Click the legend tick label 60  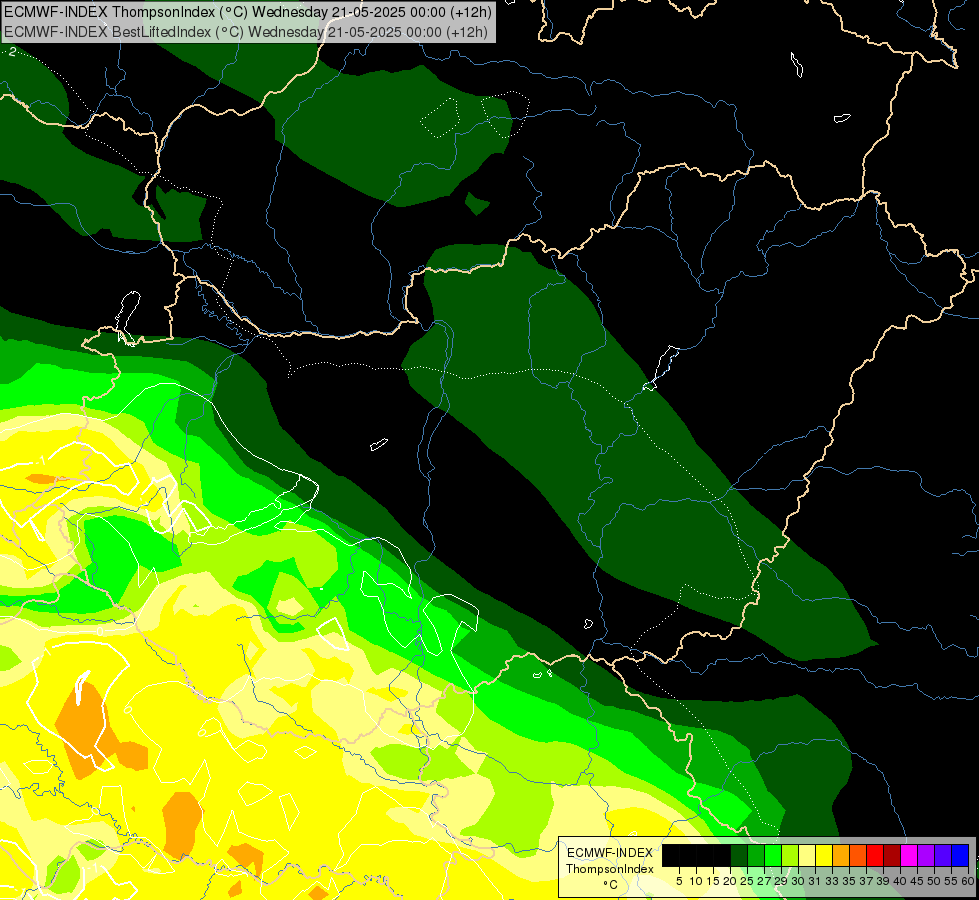tap(968, 881)
